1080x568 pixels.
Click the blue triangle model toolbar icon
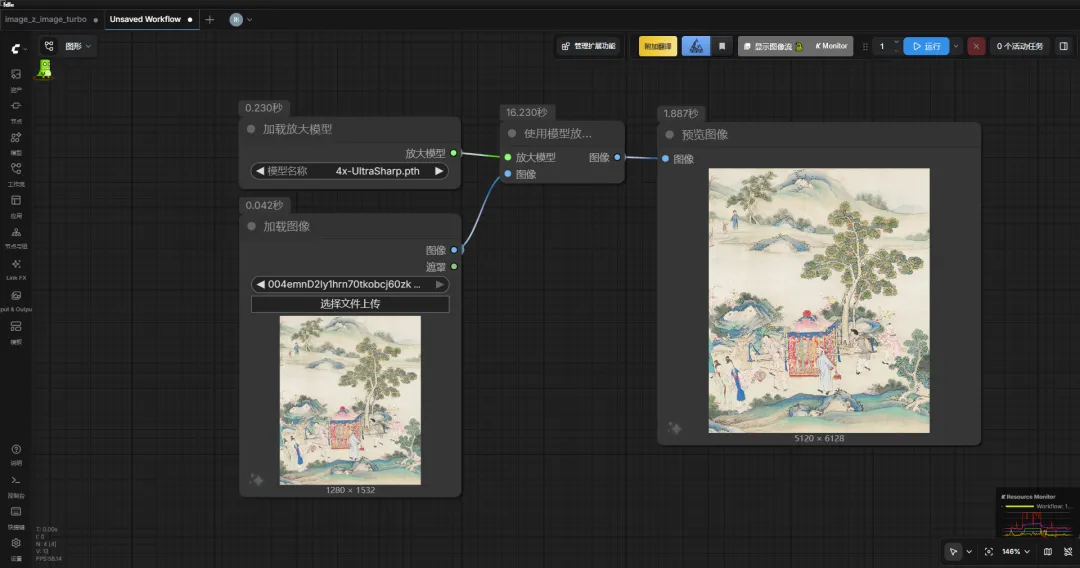coord(696,46)
